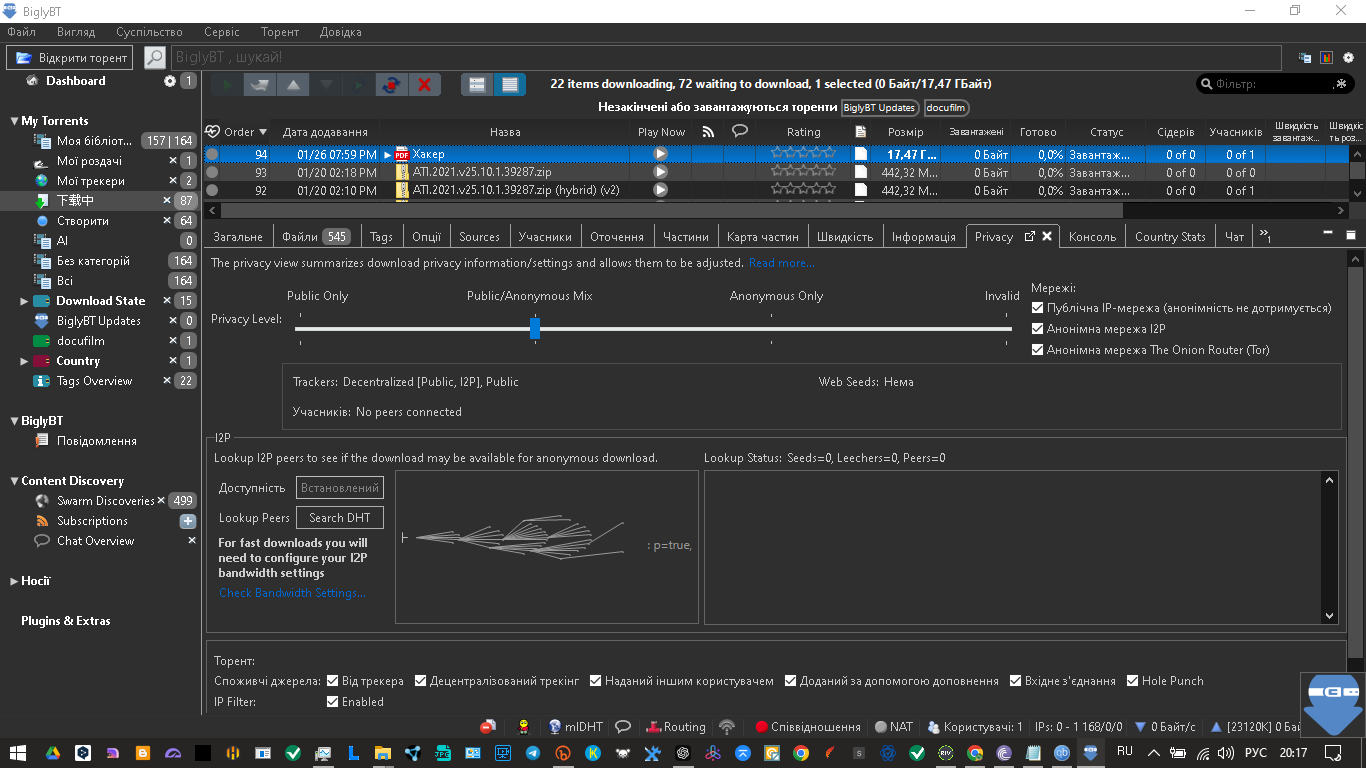
Task: Click the search magnifier icon
Action: 154,58
